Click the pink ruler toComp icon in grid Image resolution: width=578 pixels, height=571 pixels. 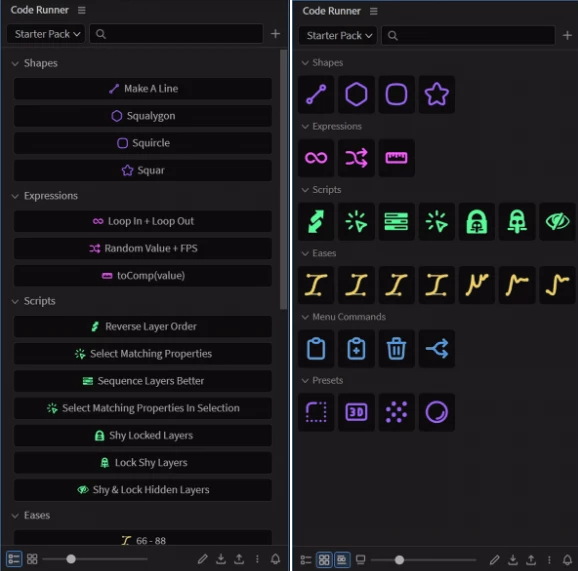(396, 158)
